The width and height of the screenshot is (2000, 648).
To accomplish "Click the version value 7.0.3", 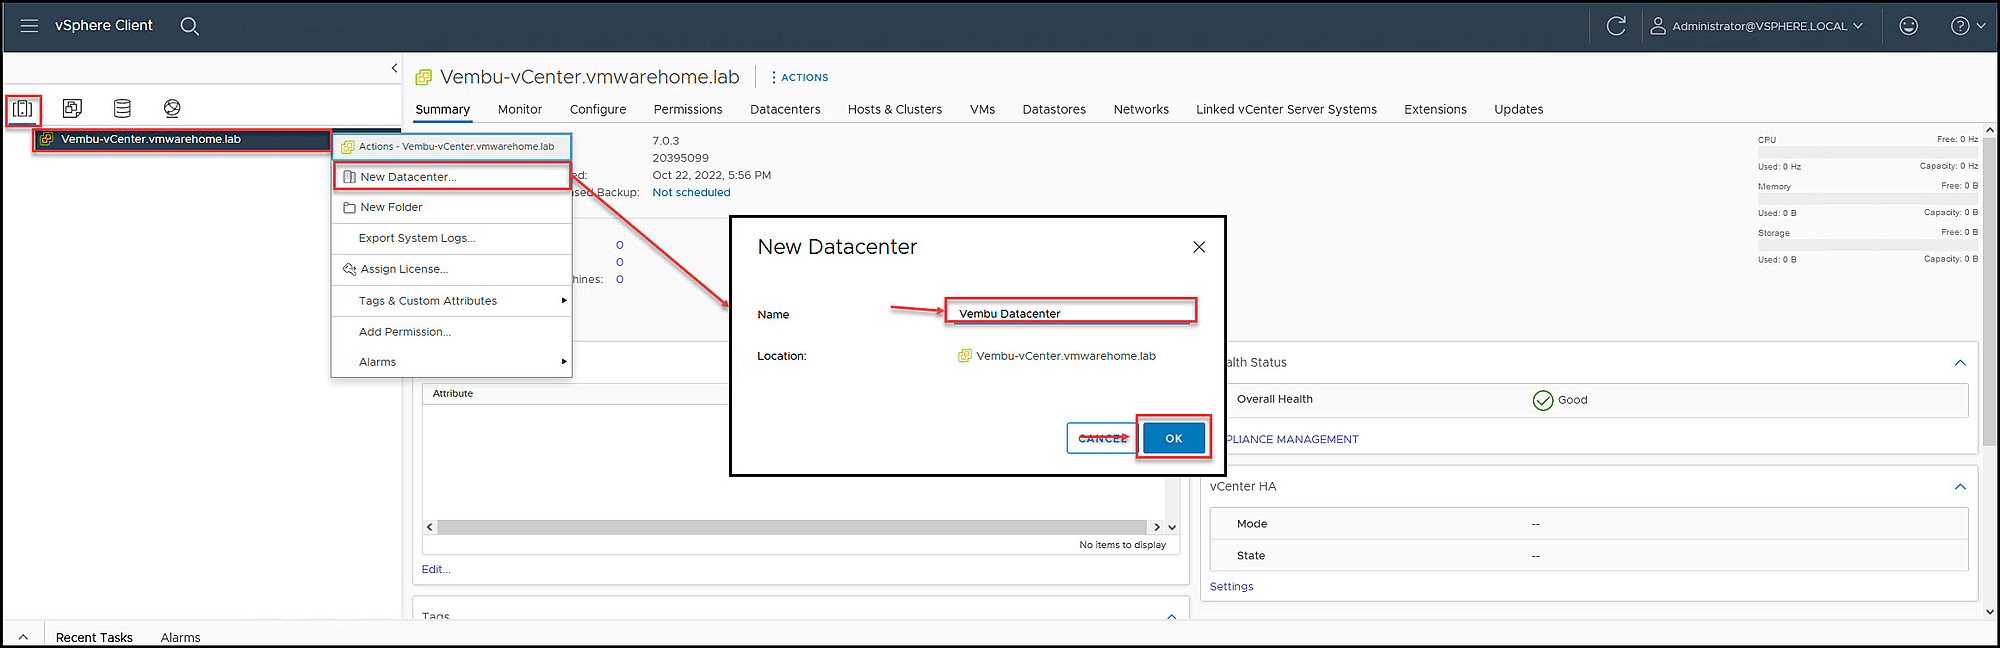I will [666, 141].
